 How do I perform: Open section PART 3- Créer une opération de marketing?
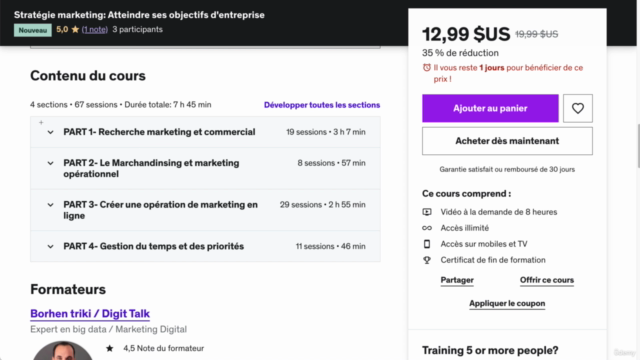205,210
